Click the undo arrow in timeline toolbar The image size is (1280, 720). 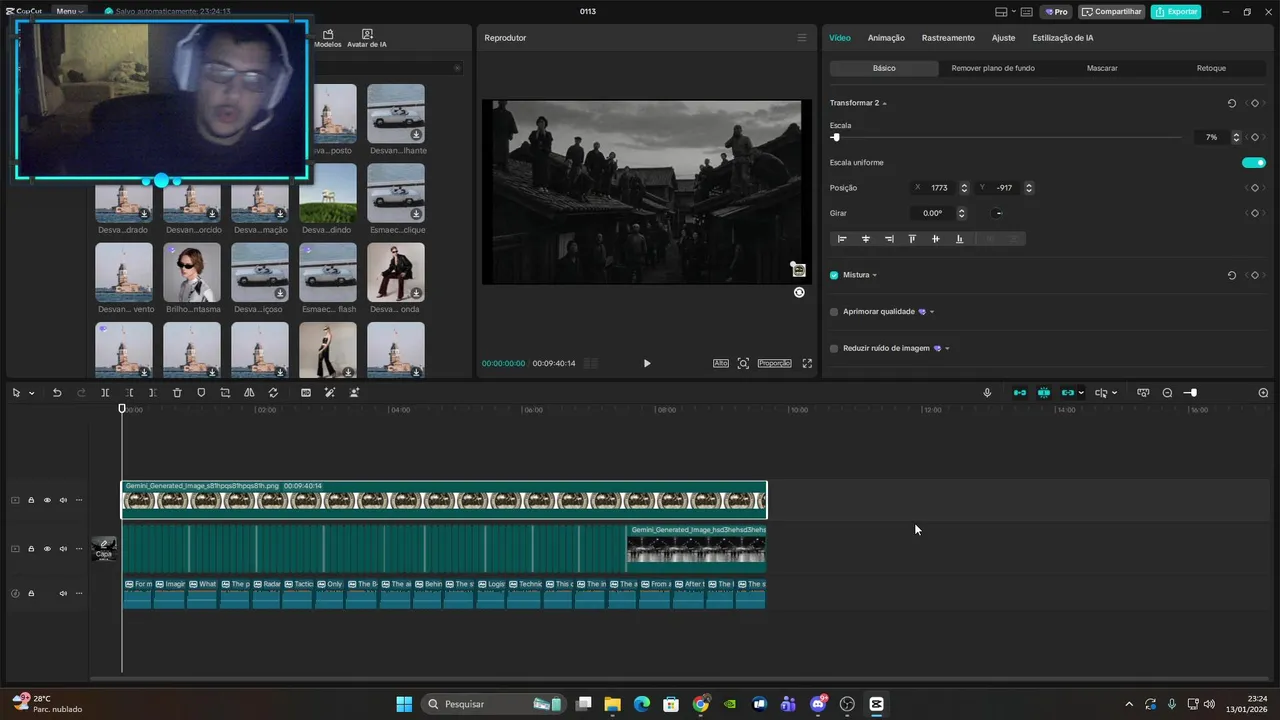tap(57, 393)
